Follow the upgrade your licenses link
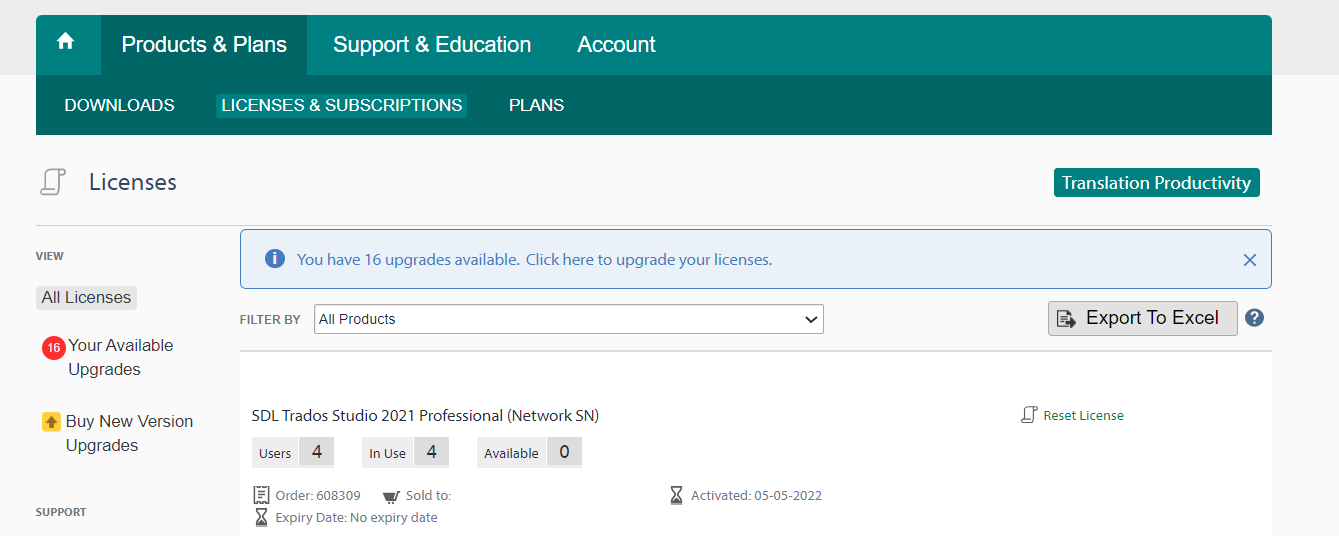Viewport: 1339px width, 536px height. tap(649, 259)
